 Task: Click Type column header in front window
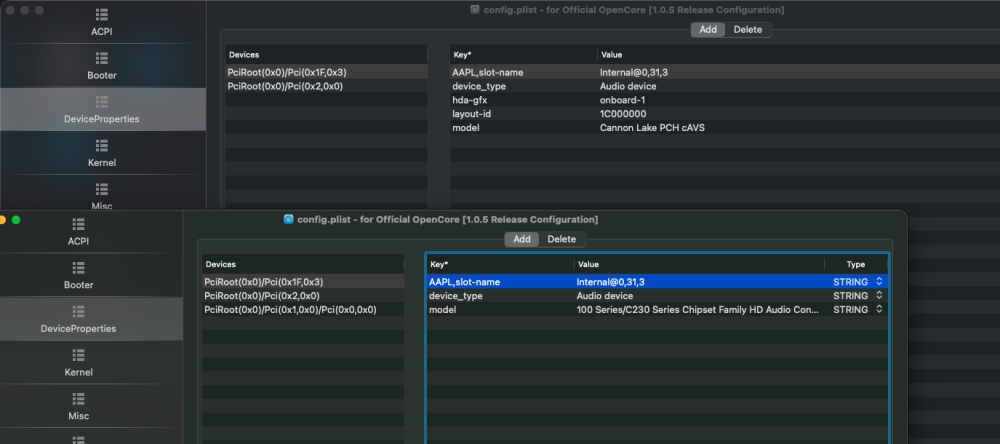coord(855,264)
